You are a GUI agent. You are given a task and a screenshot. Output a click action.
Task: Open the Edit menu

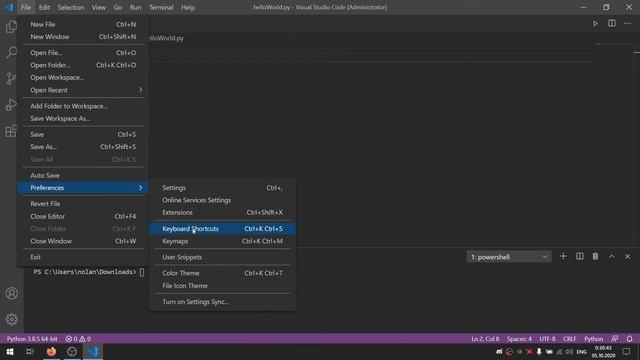pos(44,7)
